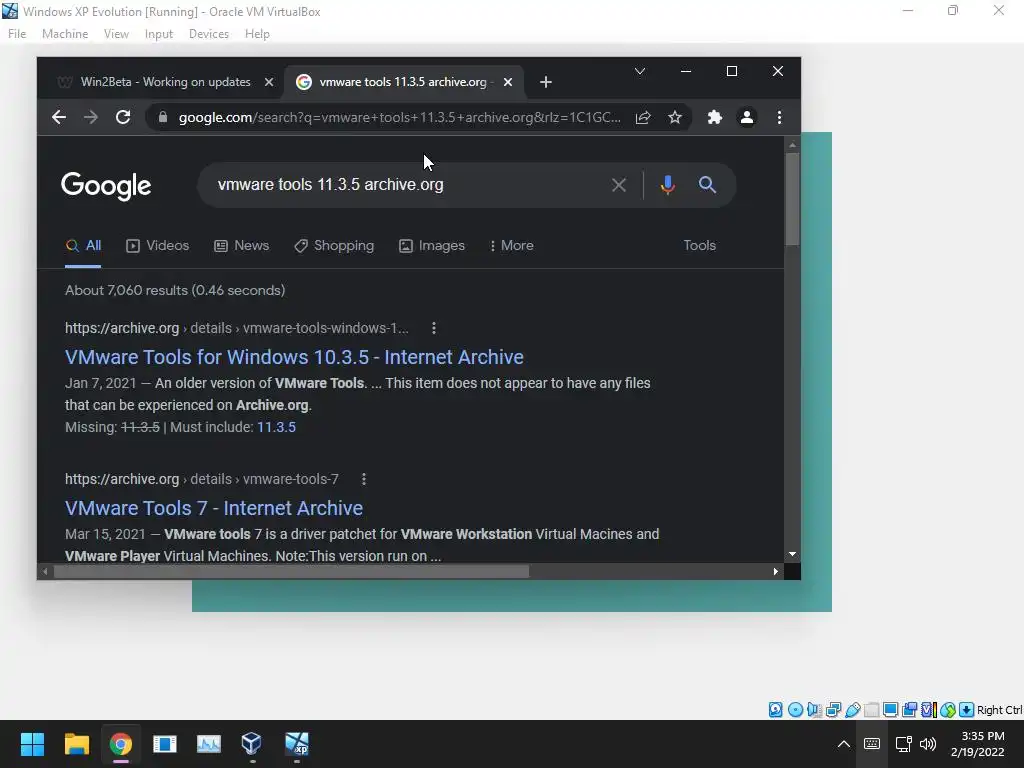
Task: Open the VirtualBox View menu
Action: [x=116, y=34]
